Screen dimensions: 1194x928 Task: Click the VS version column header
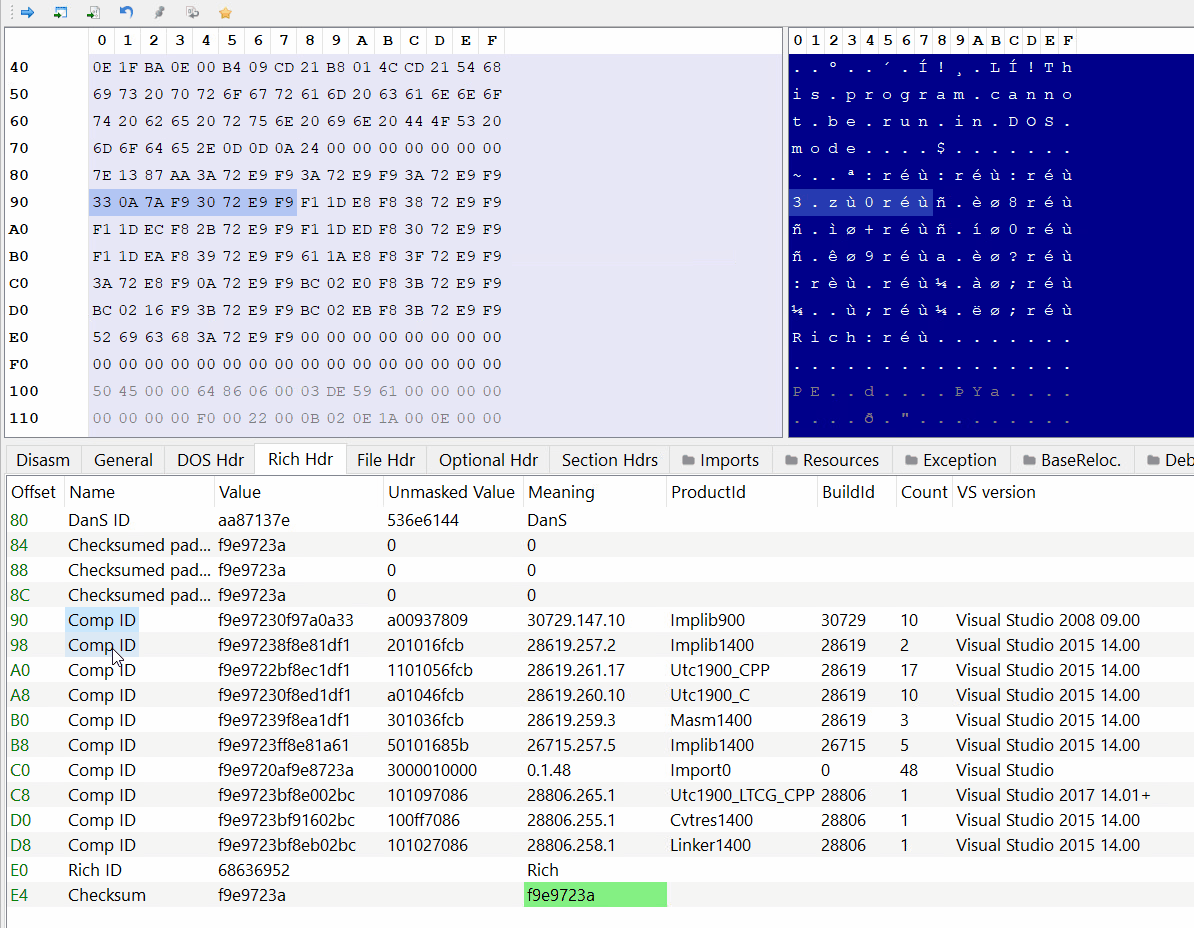tap(996, 492)
